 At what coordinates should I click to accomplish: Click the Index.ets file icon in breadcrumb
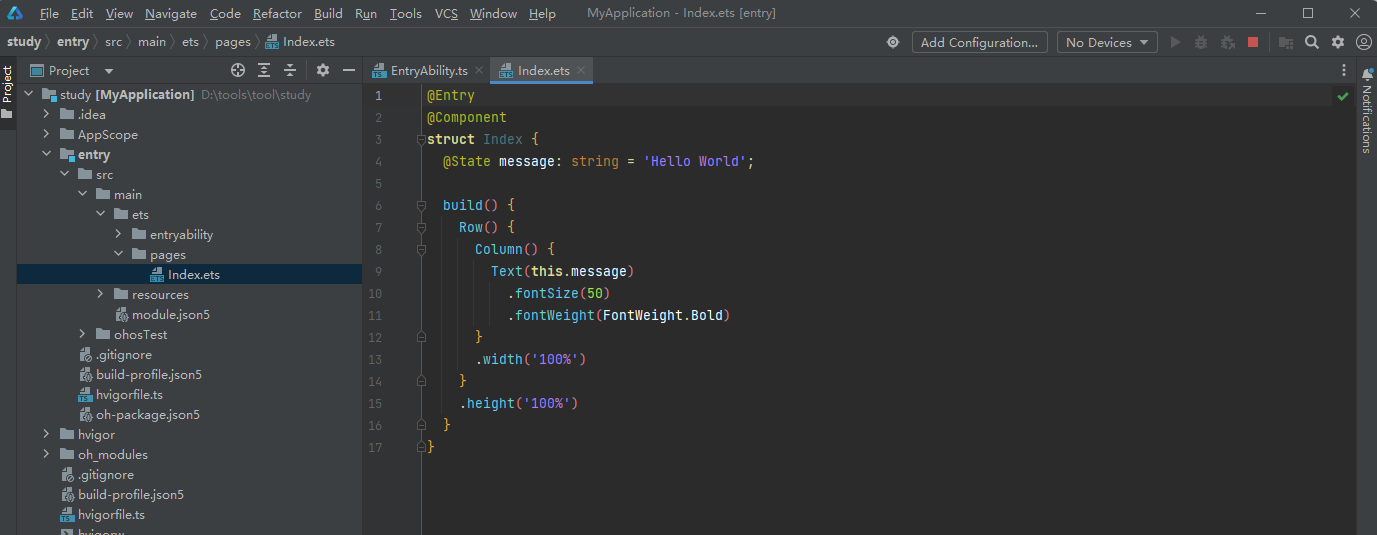[x=272, y=42]
